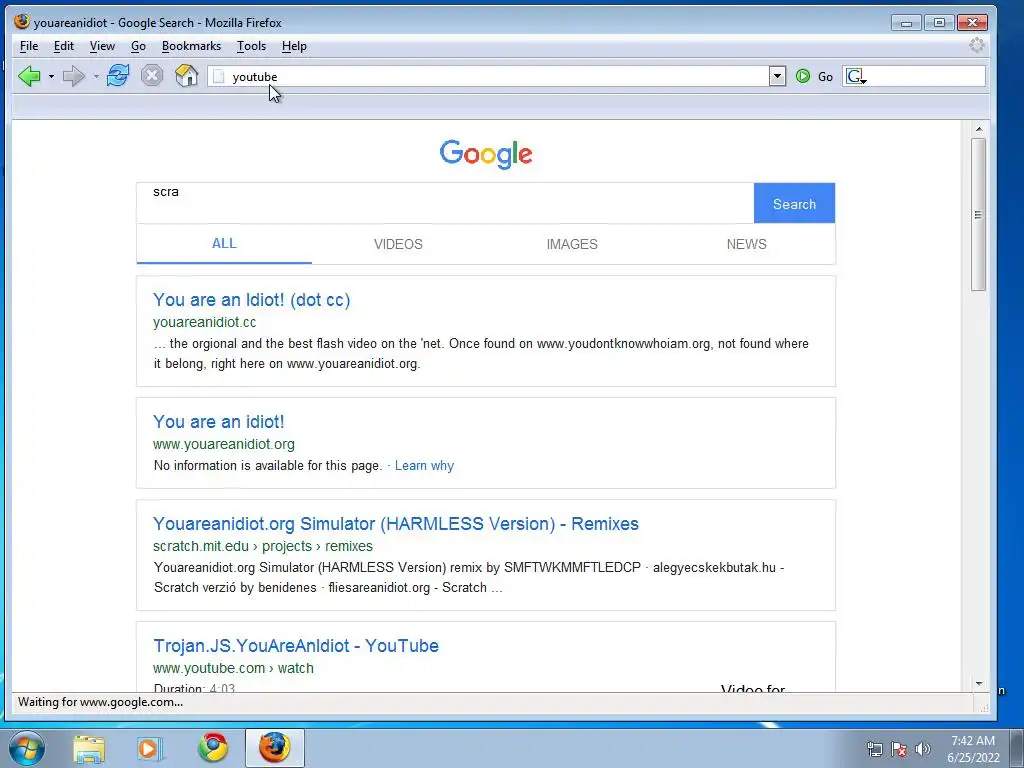Click the address bar containing youtube
The image size is (1024, 768).
point(488,76)
